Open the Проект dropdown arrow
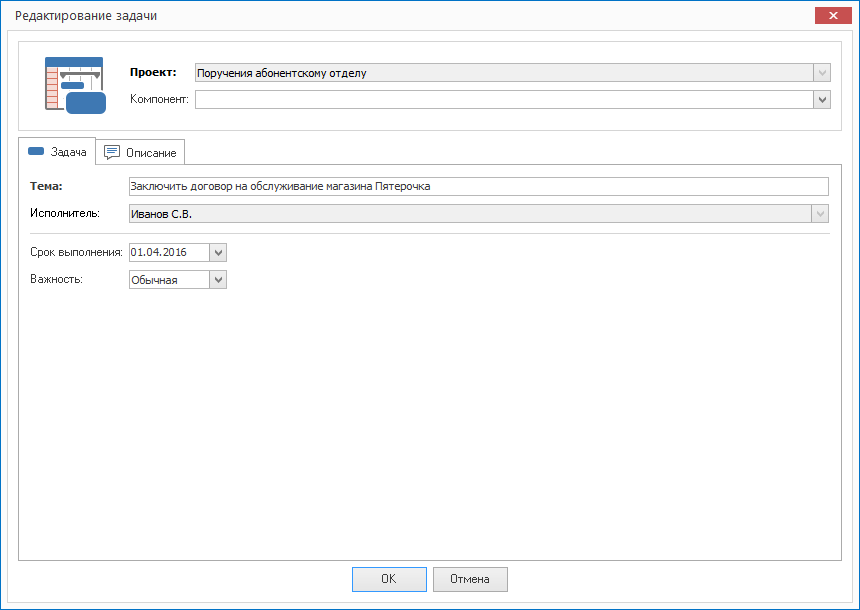The height and width of the screenshot is (610, 860). (822, 72)
